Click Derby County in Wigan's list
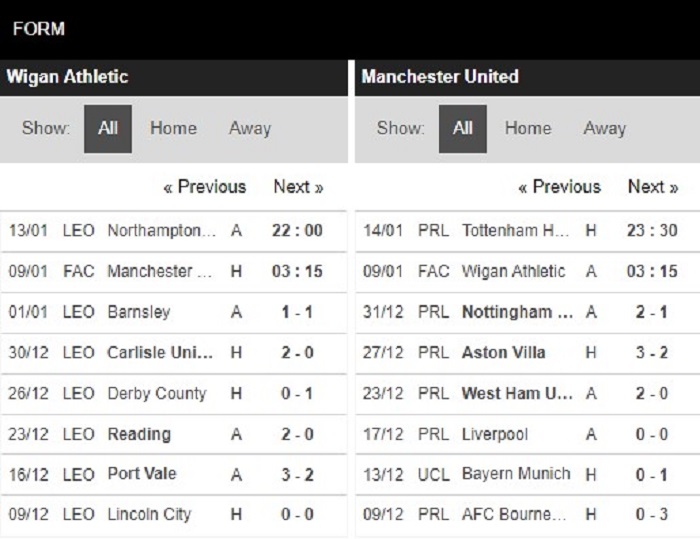The width and height of the screenshot is (700, 539). tap(156, 393)
